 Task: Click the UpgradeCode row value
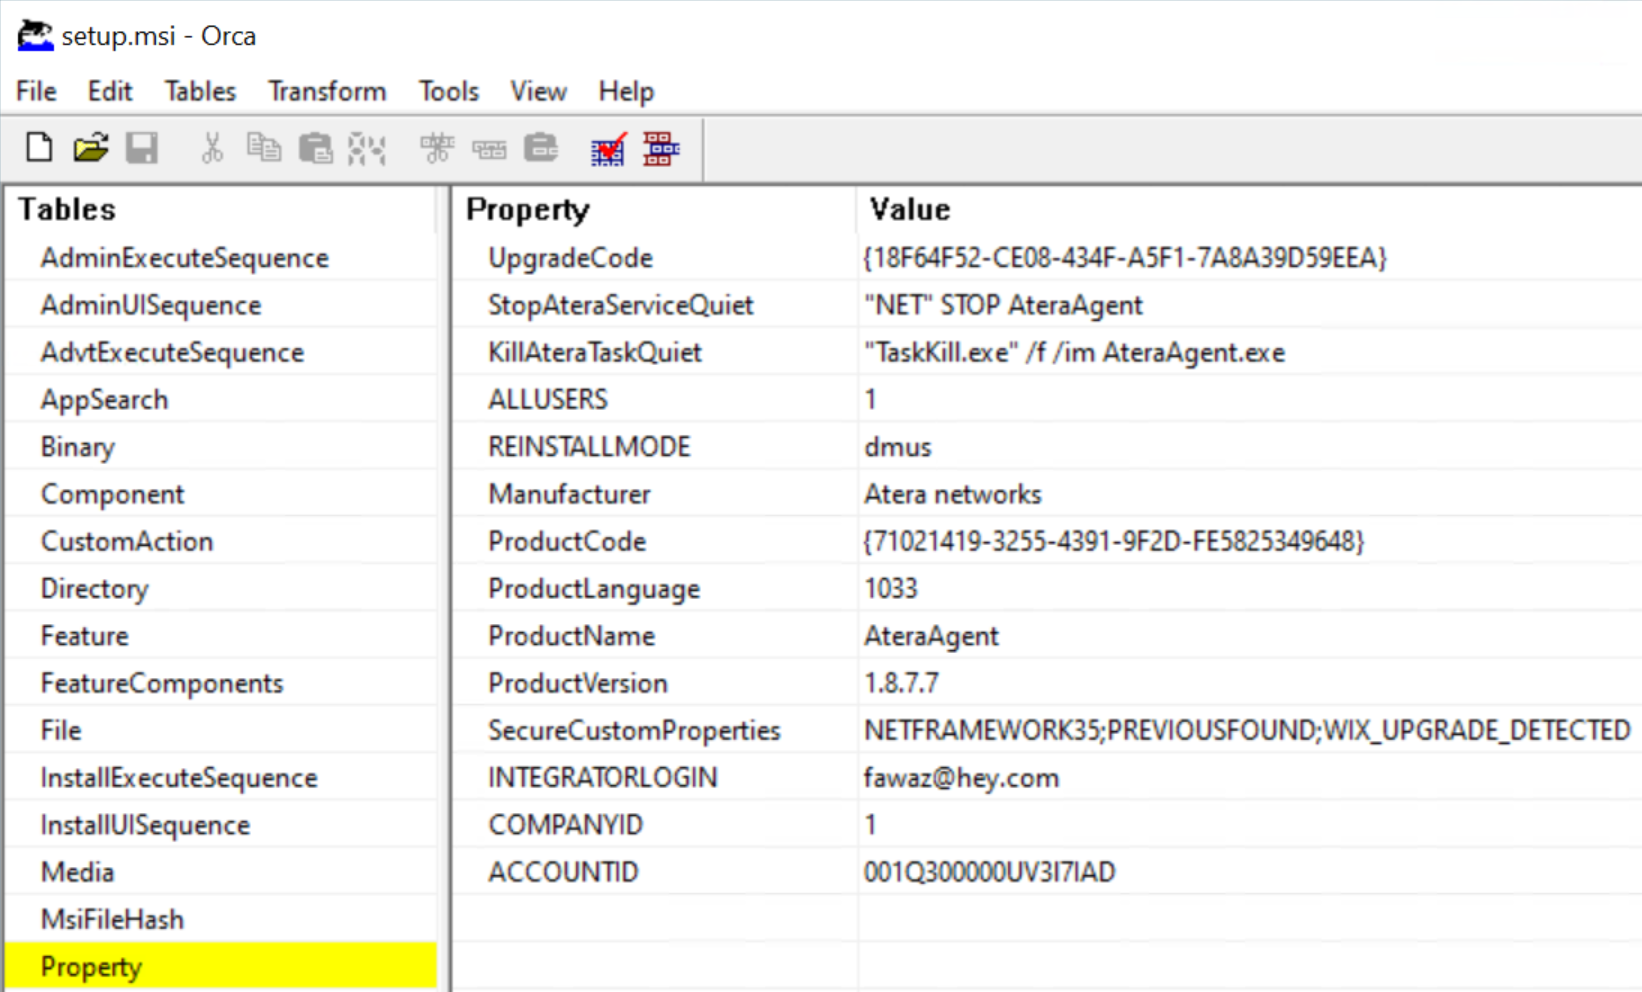1126,257
